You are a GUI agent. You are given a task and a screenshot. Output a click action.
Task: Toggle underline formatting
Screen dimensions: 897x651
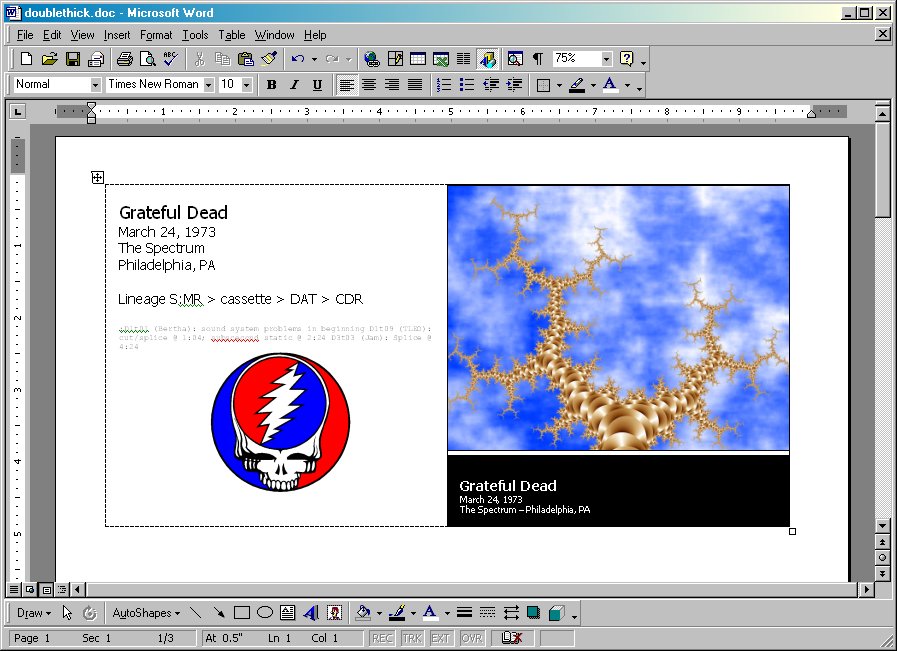pyautogui.click(x=317, y=85)
